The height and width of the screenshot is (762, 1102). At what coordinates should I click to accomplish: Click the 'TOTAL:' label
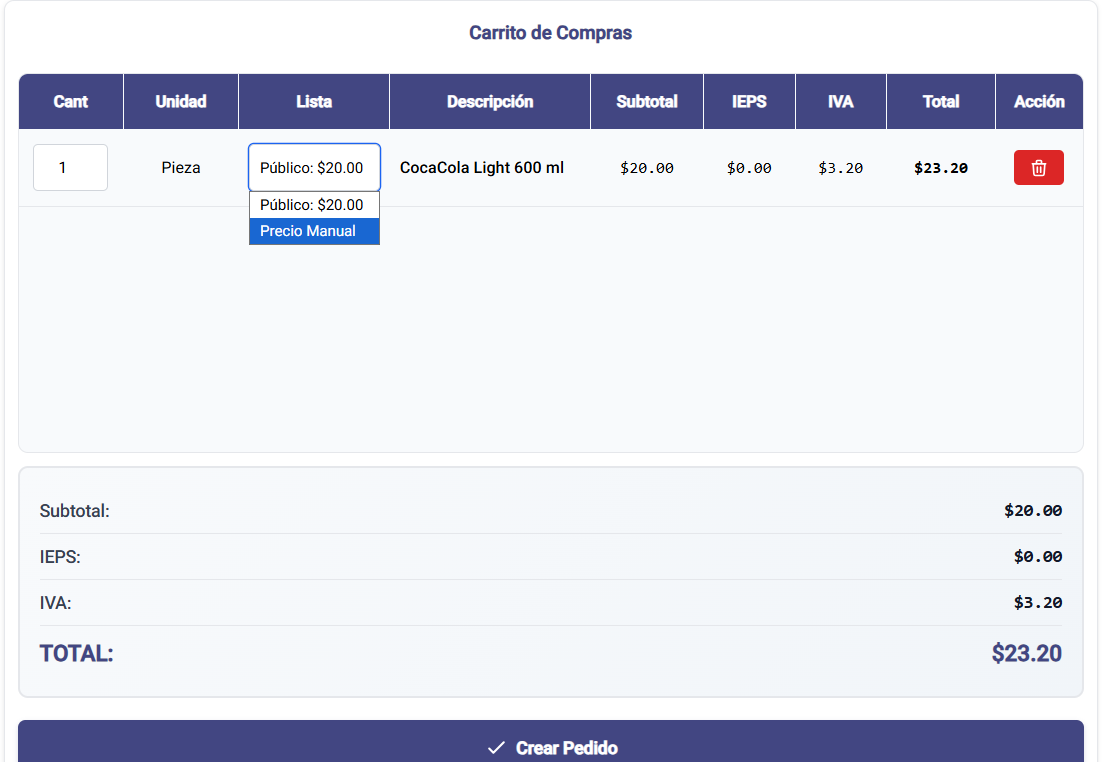pyautogui.click(x=76, y=654)
